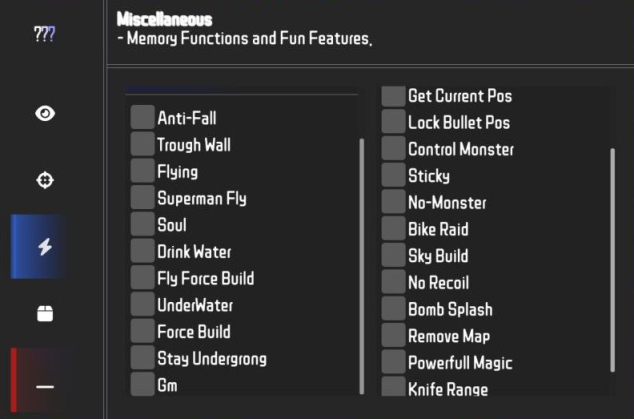Screen dimensions: 634x419
Task: Toggle the Flying checkbox
Action: (x=143, y=171)
